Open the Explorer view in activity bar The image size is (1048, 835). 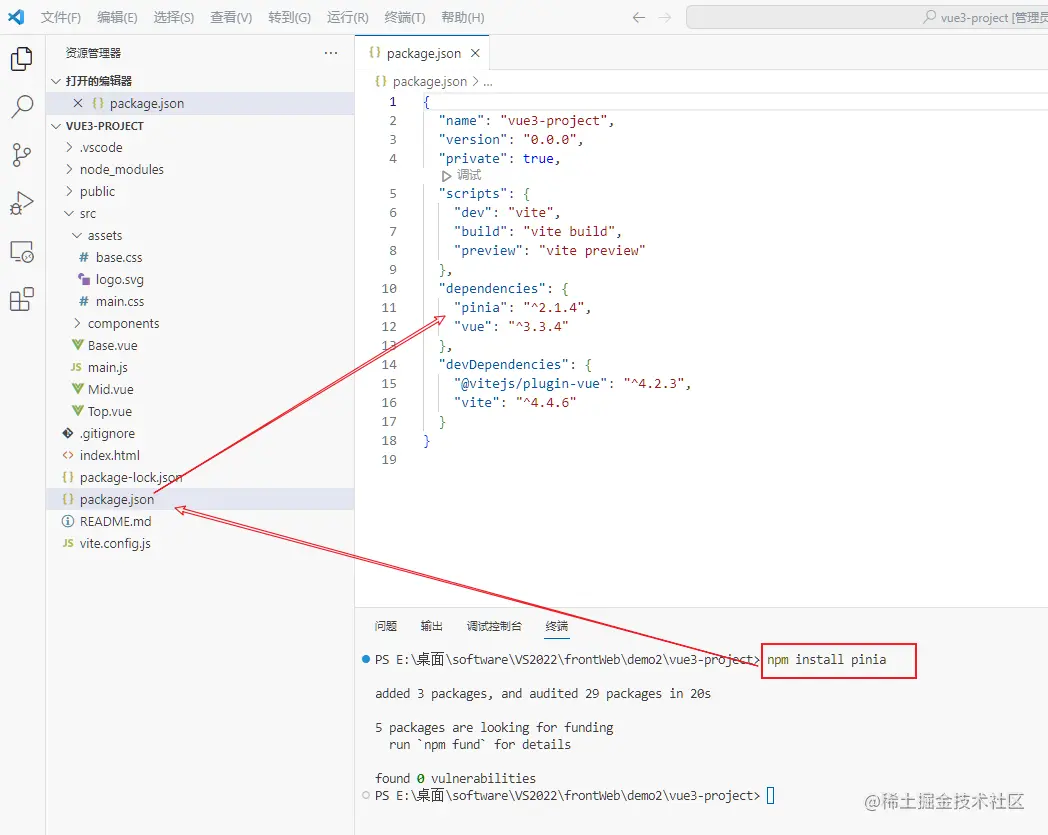21,59
